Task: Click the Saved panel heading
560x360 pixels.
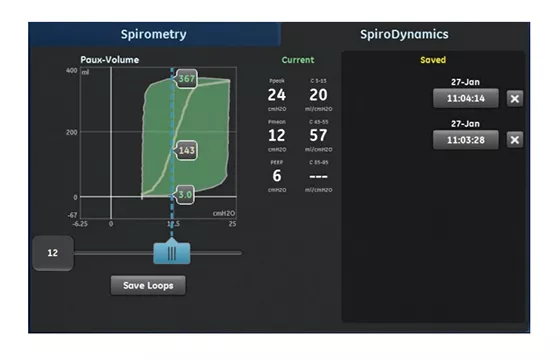Action: pyautogui.click(x=433, y=60)
